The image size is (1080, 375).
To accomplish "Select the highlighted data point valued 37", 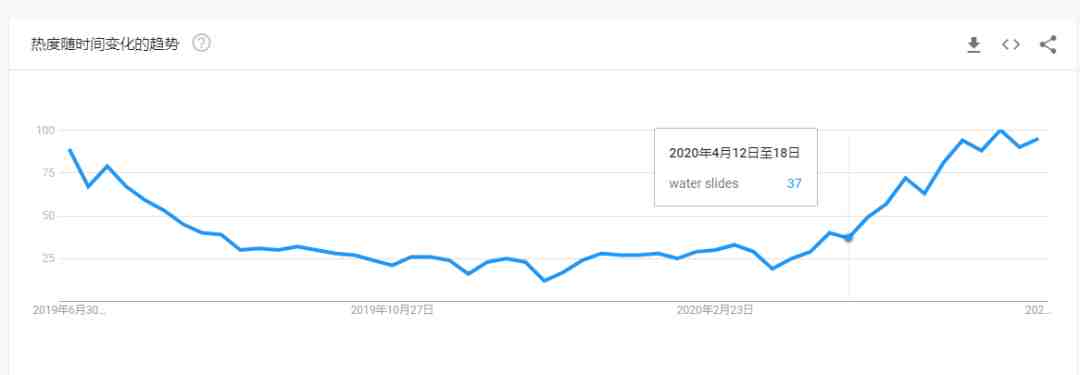I will pos(849,238).
